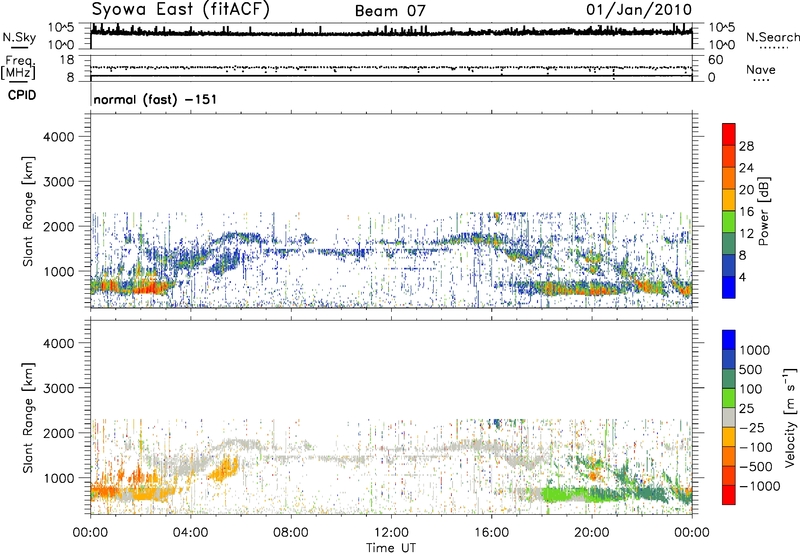
Task: Click the 'Time UT' axis title
Action: coord(391,548)
